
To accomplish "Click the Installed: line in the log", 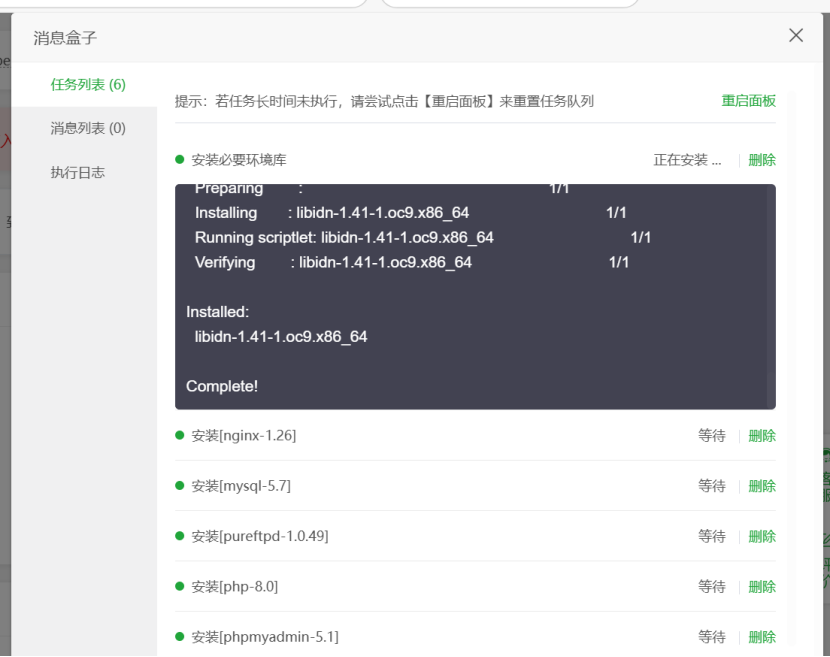I will [x=218, y=312].
